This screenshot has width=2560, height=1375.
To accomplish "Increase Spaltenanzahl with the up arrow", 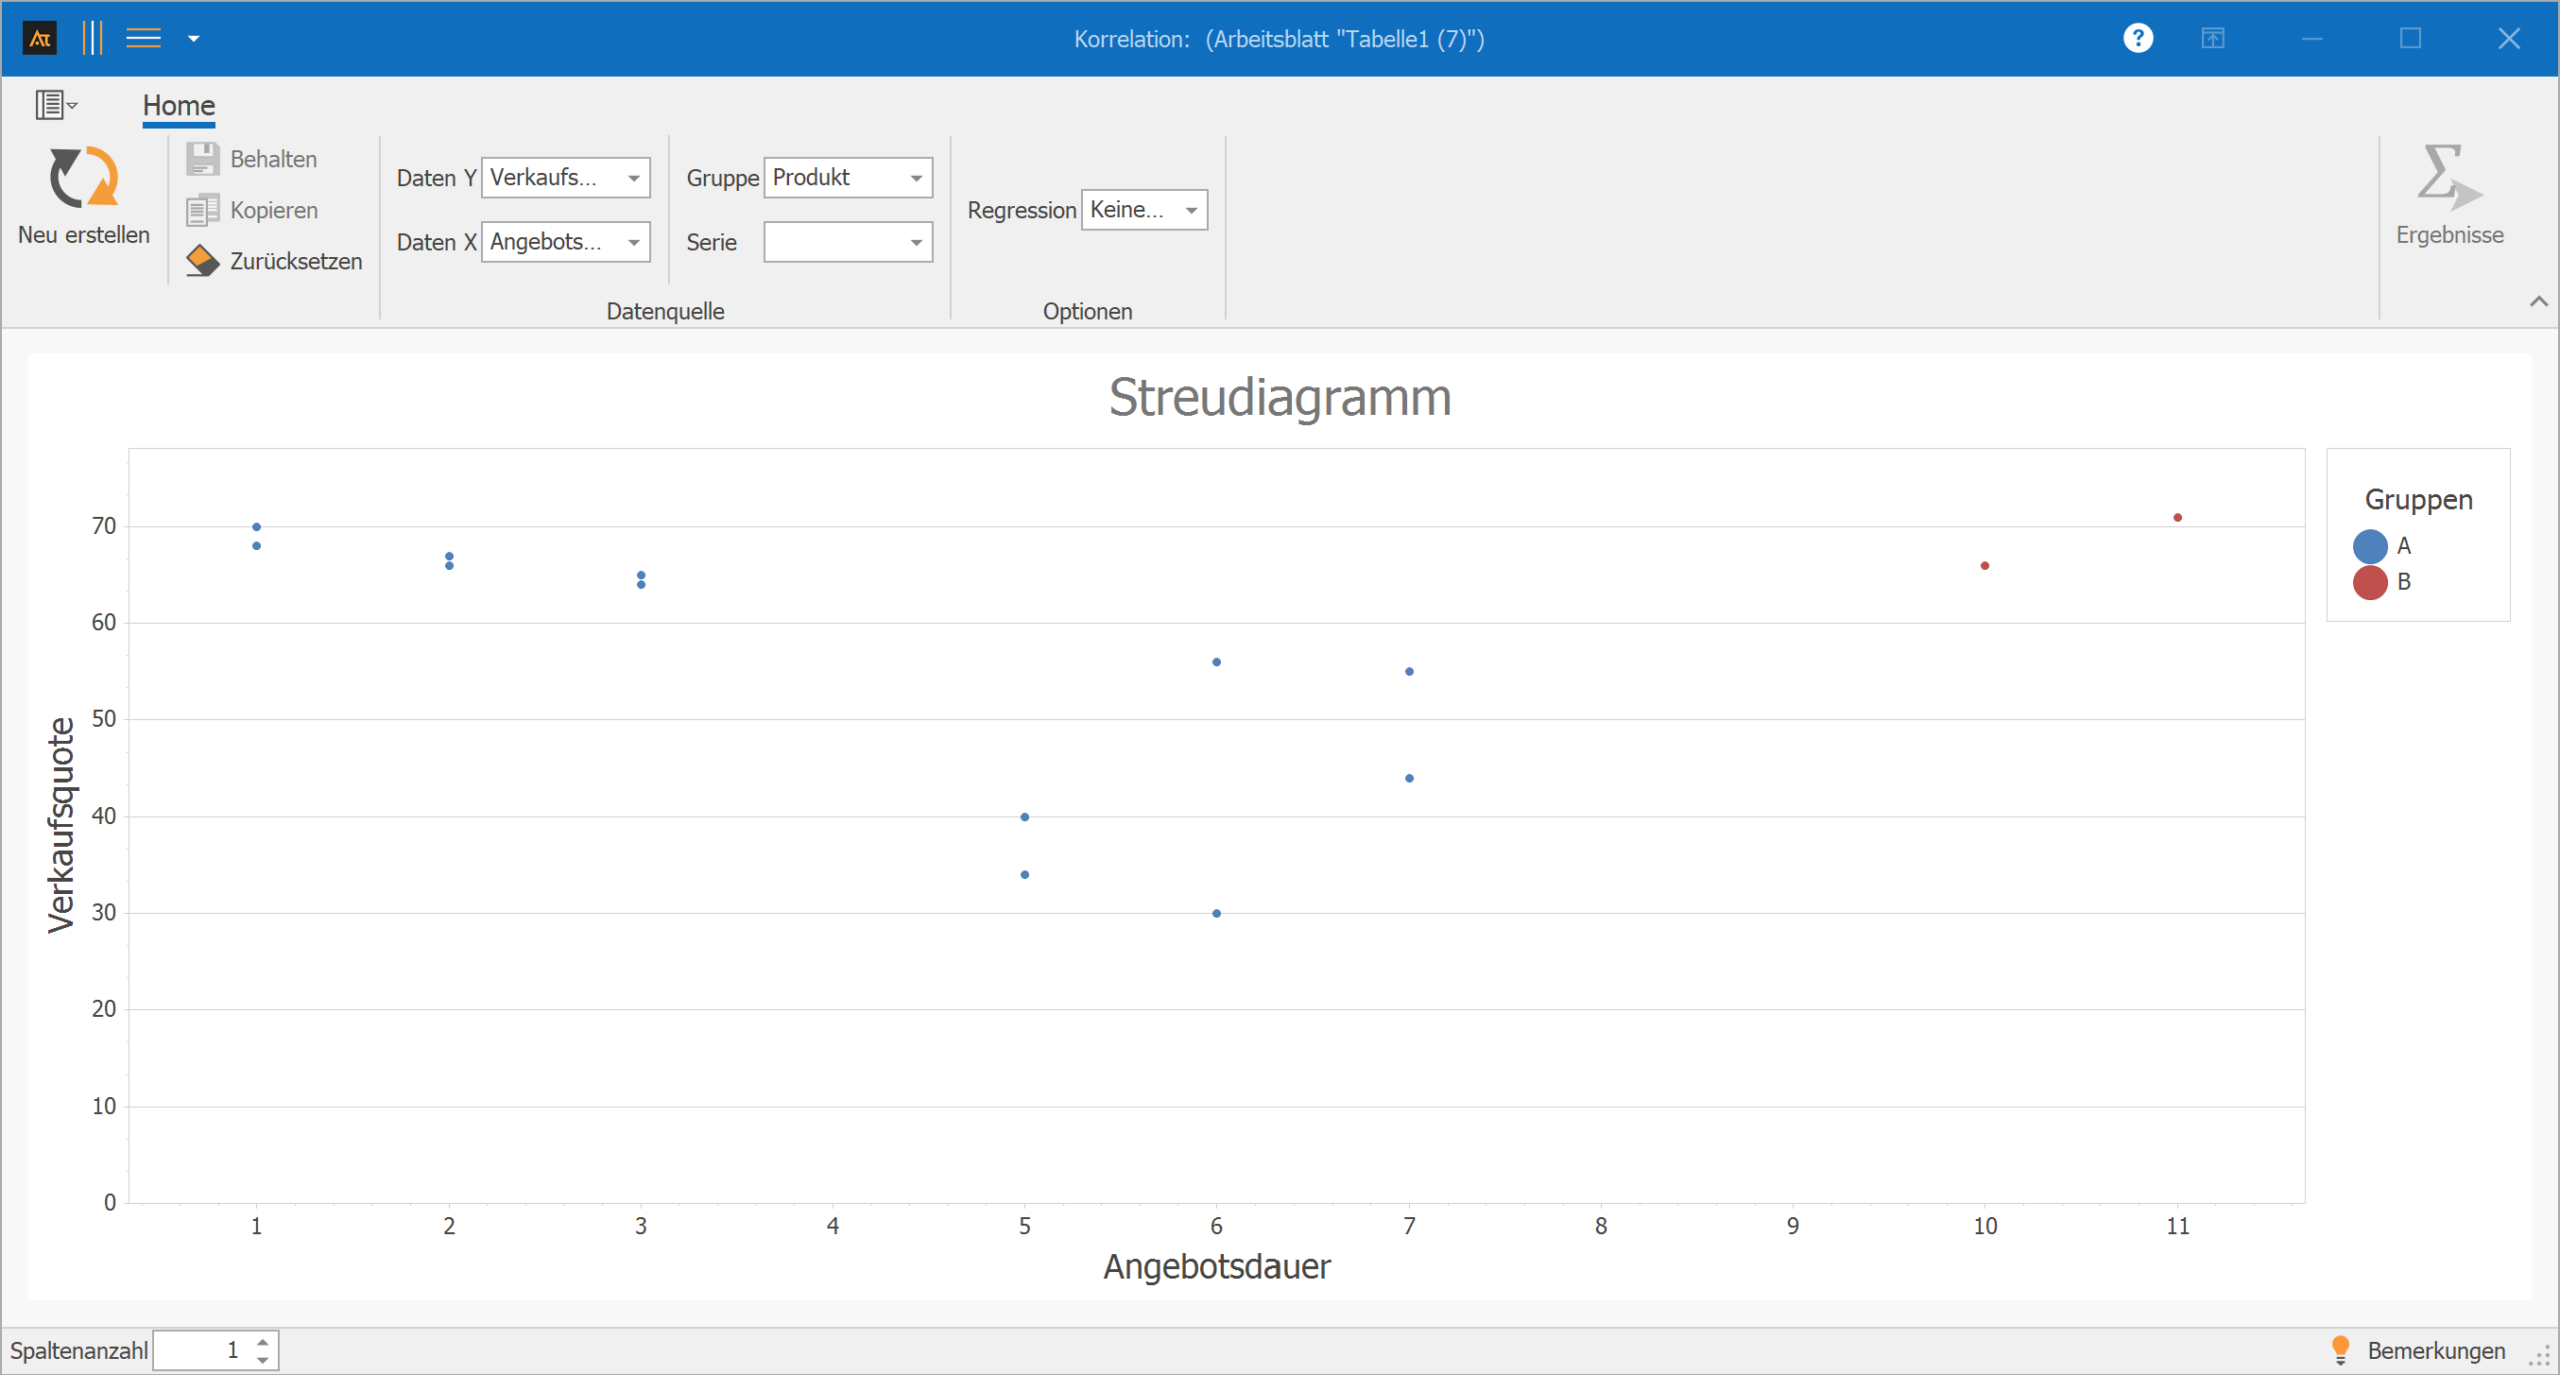I will [x=263, y=1342].
